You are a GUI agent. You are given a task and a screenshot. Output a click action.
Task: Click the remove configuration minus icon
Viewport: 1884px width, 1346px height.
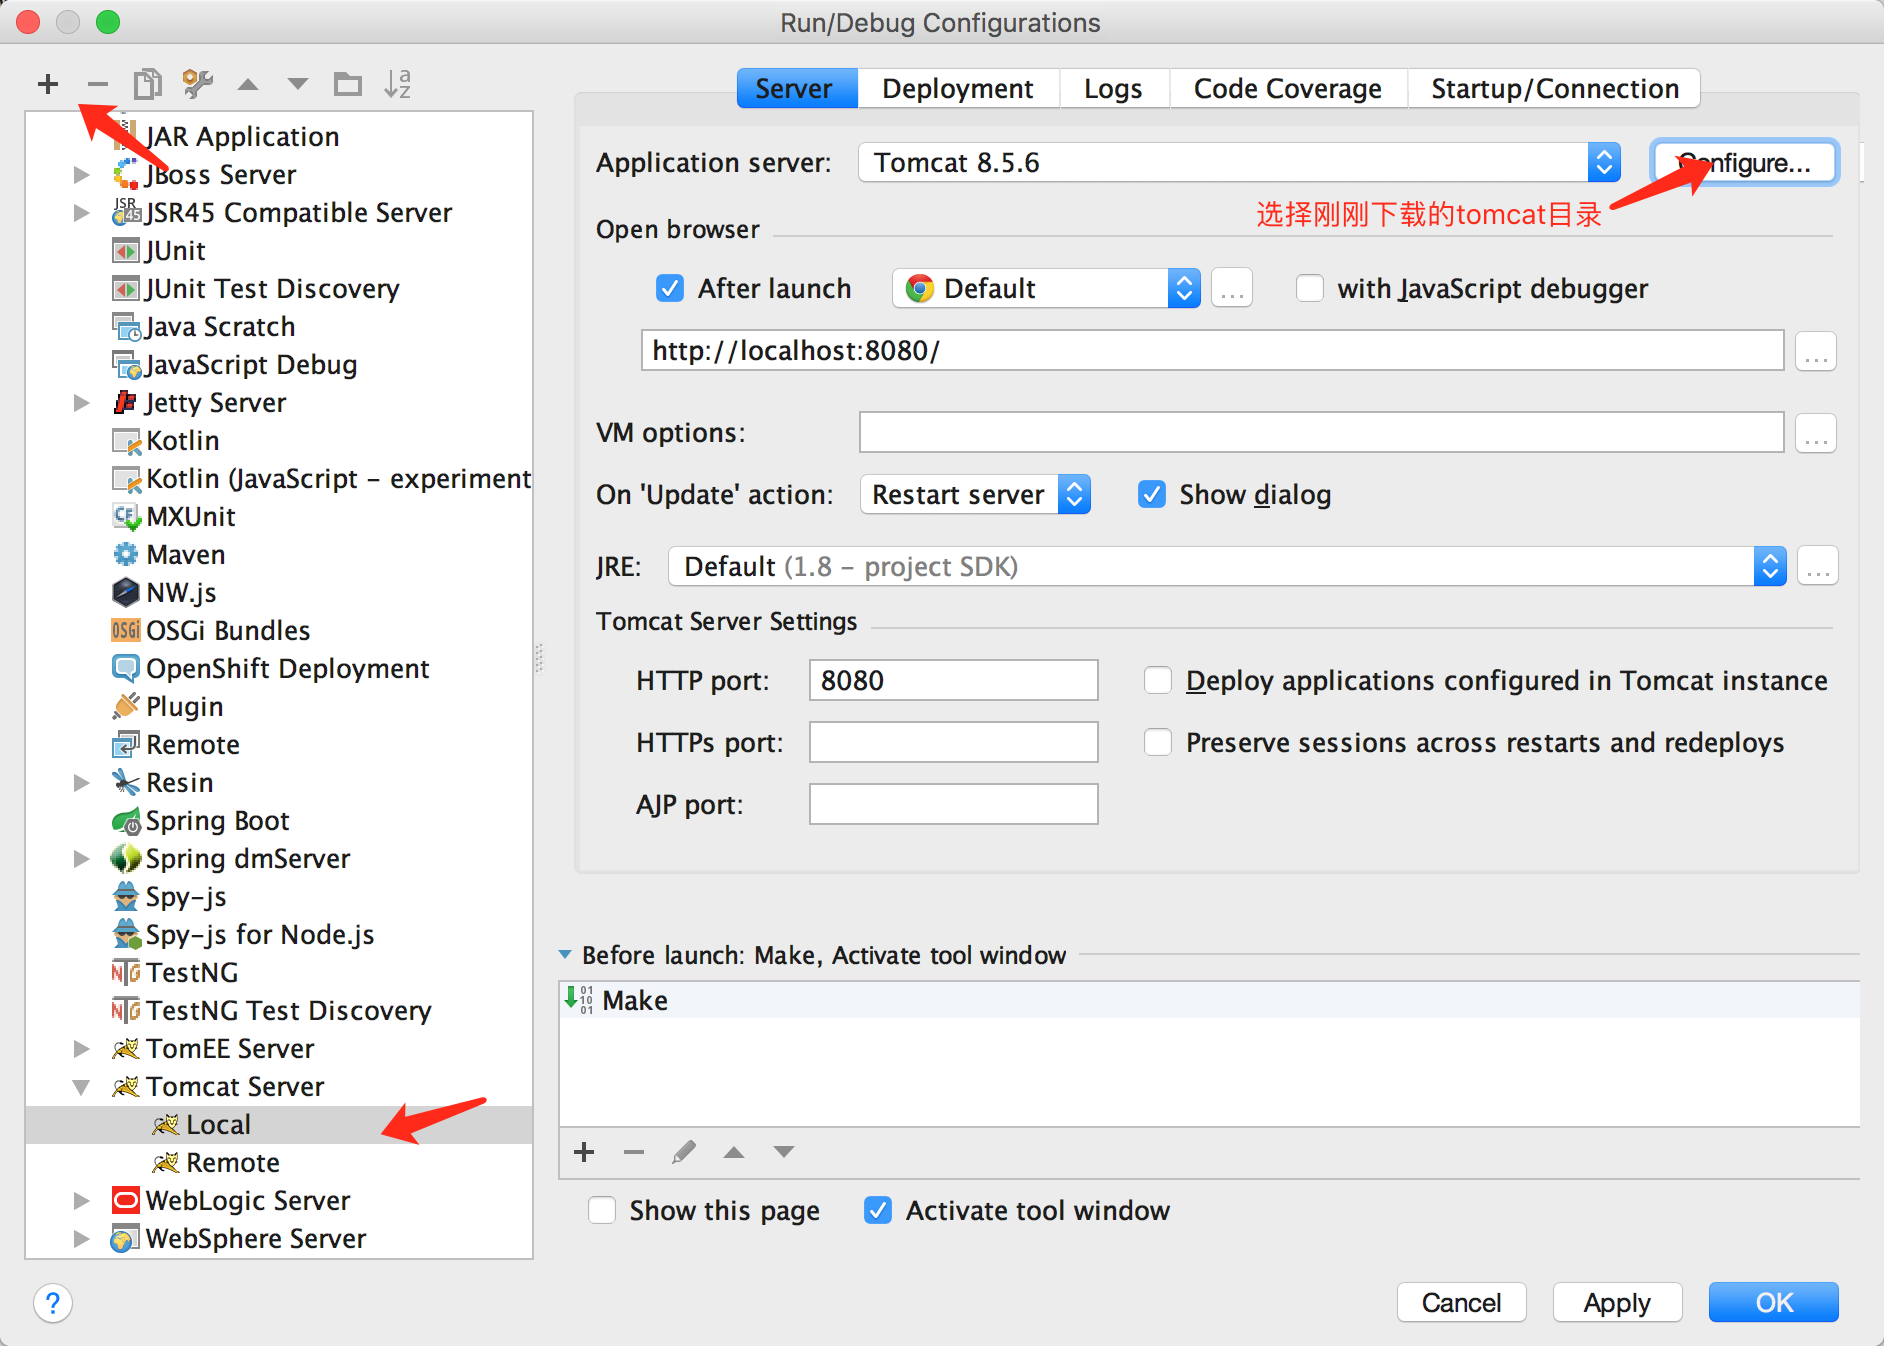coord(97,84)
